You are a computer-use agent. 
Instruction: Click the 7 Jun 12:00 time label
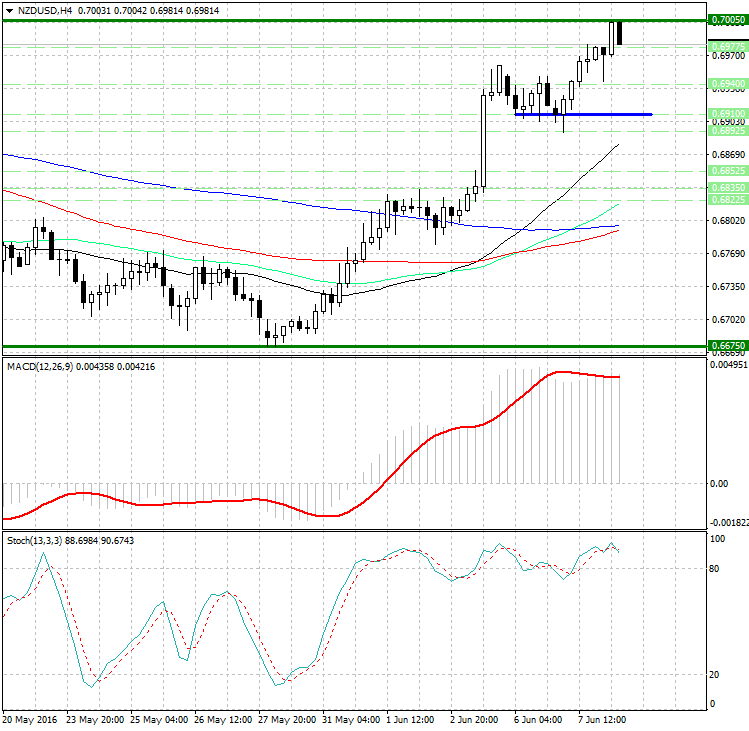click(x=602, y=720)
